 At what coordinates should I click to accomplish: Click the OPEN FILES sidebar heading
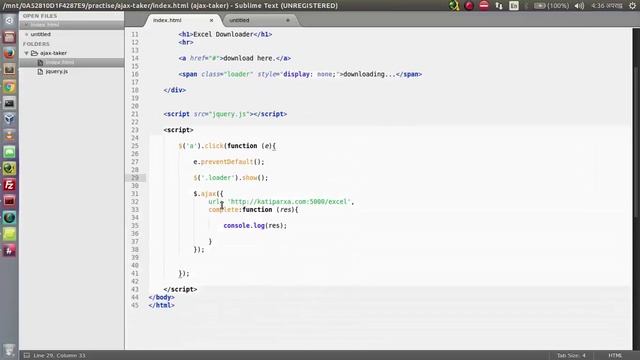click(40, 16)
